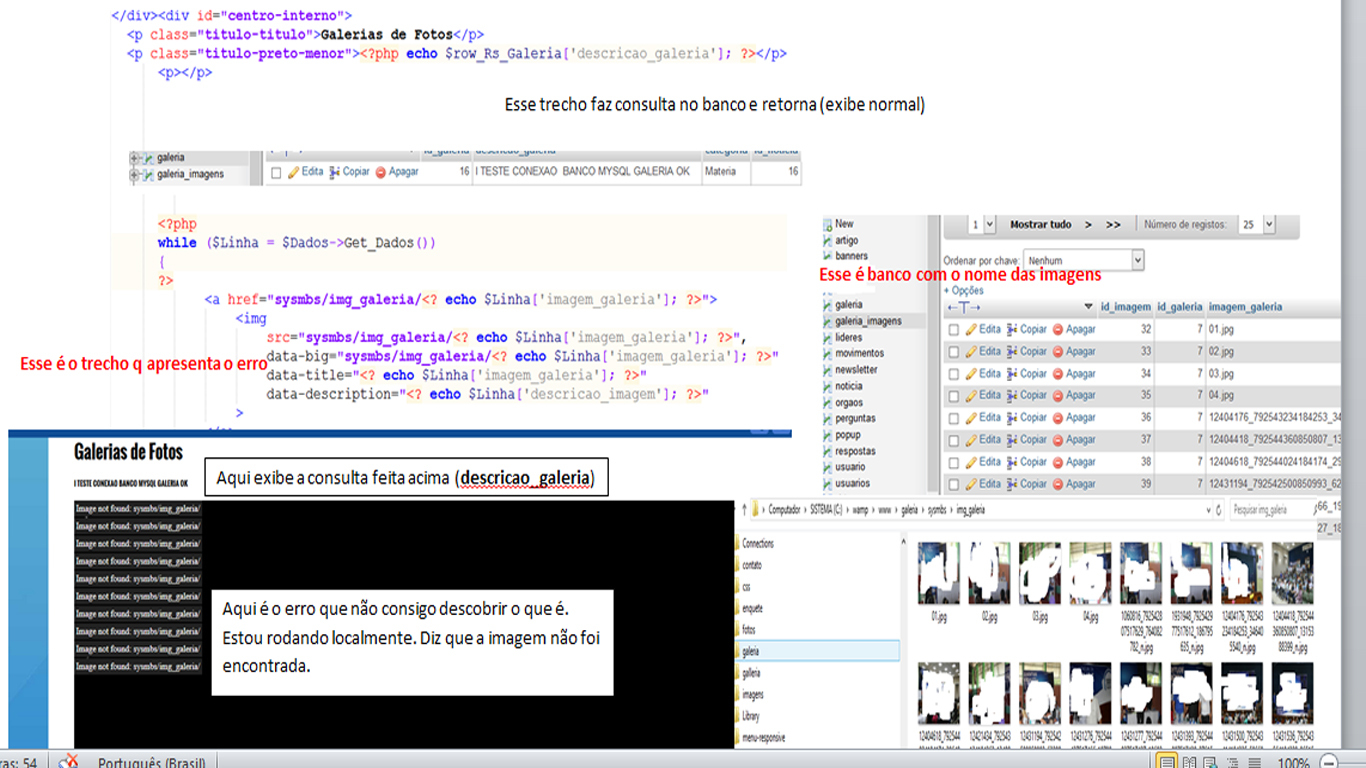Click the zoom out minus button in the status bar
1366x768 pixels.
pos(1329,762)
